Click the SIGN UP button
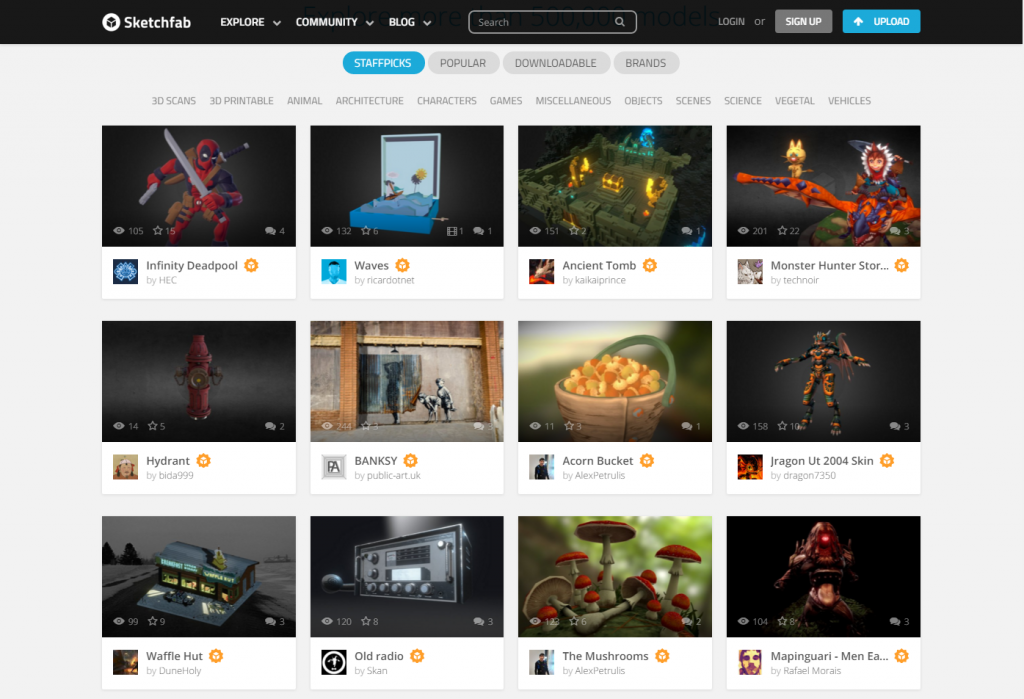Viewport: 1024px width, 699px height. click(x=803, y=22)
